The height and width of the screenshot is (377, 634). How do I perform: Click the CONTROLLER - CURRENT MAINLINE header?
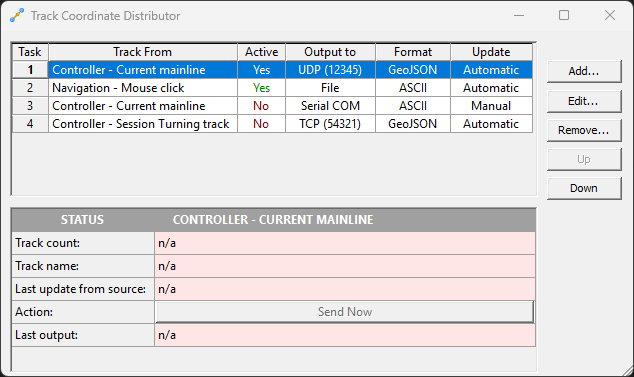point(273,220)
